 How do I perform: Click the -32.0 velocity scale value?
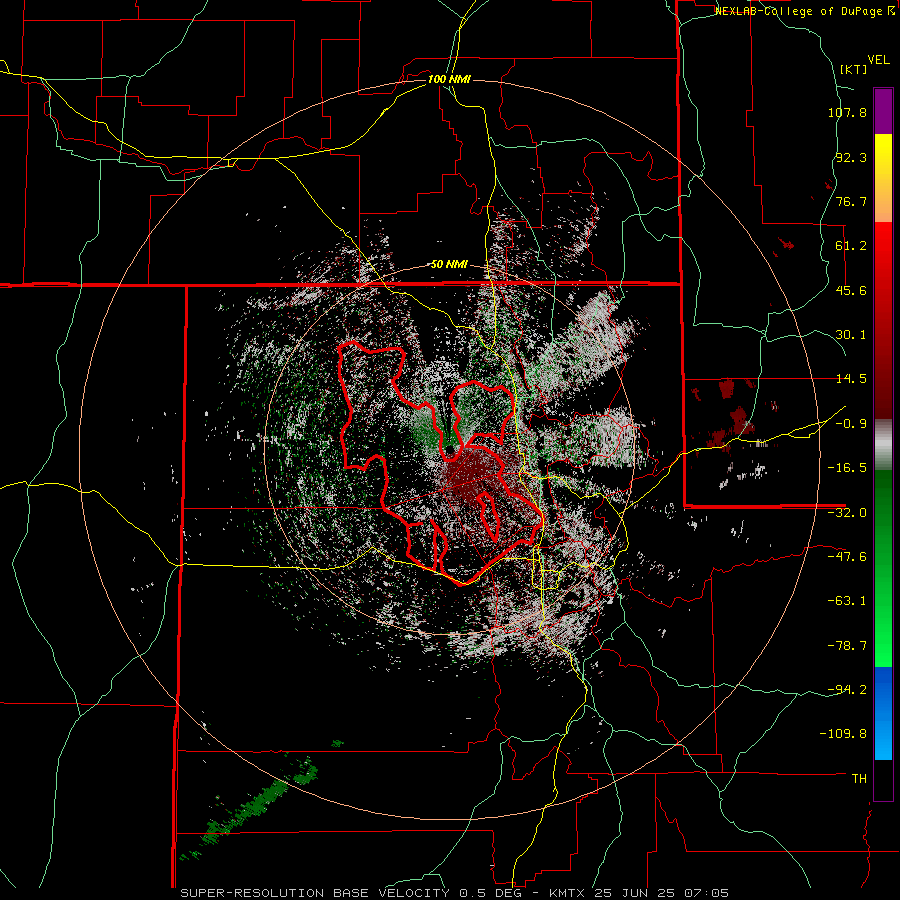(847, 513)
